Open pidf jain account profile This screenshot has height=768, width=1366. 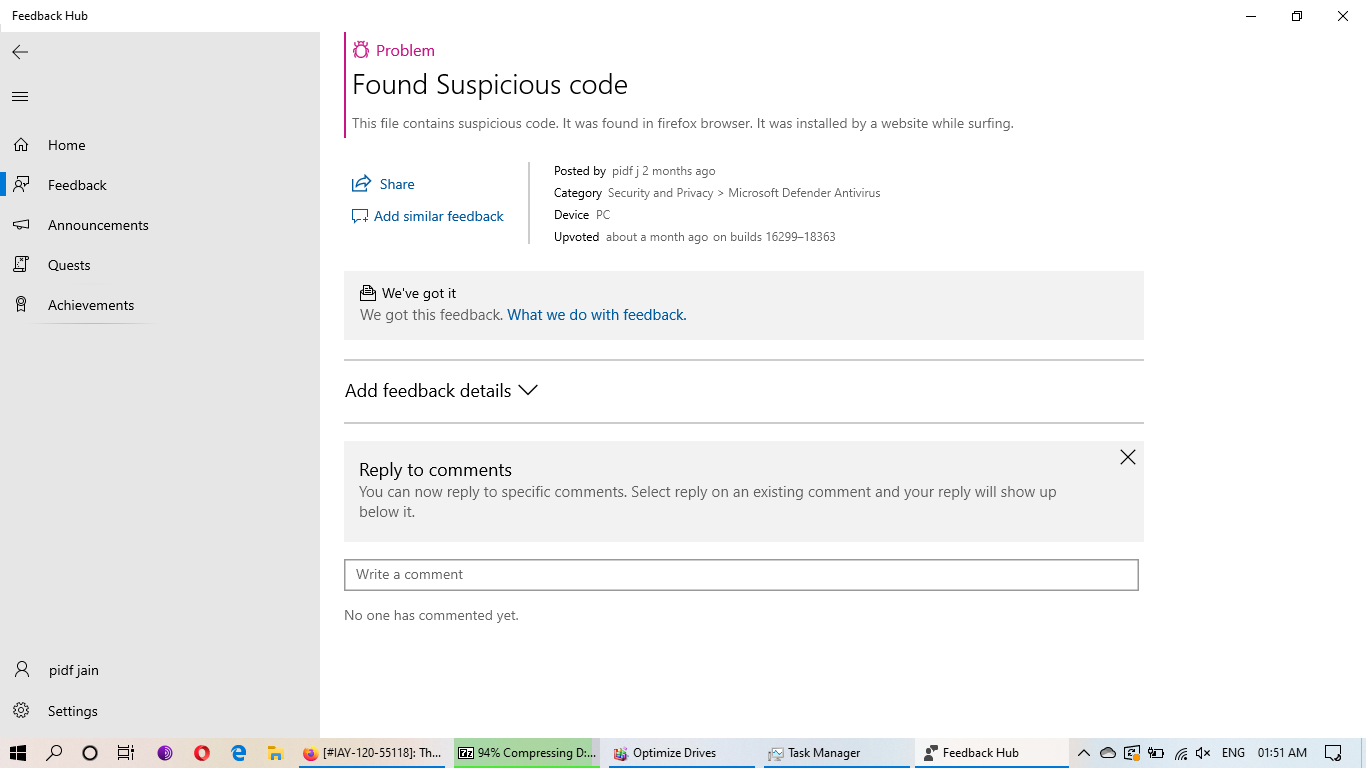(73, 670)
